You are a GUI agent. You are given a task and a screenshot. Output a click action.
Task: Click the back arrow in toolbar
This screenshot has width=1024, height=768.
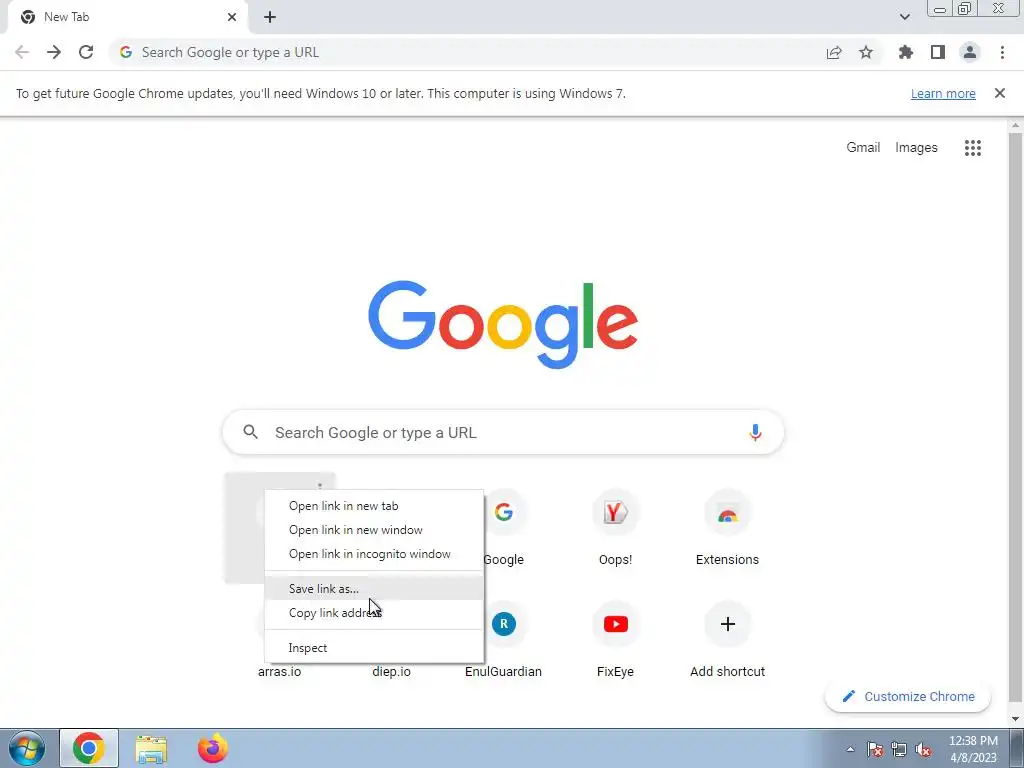(x=22, y=52)
